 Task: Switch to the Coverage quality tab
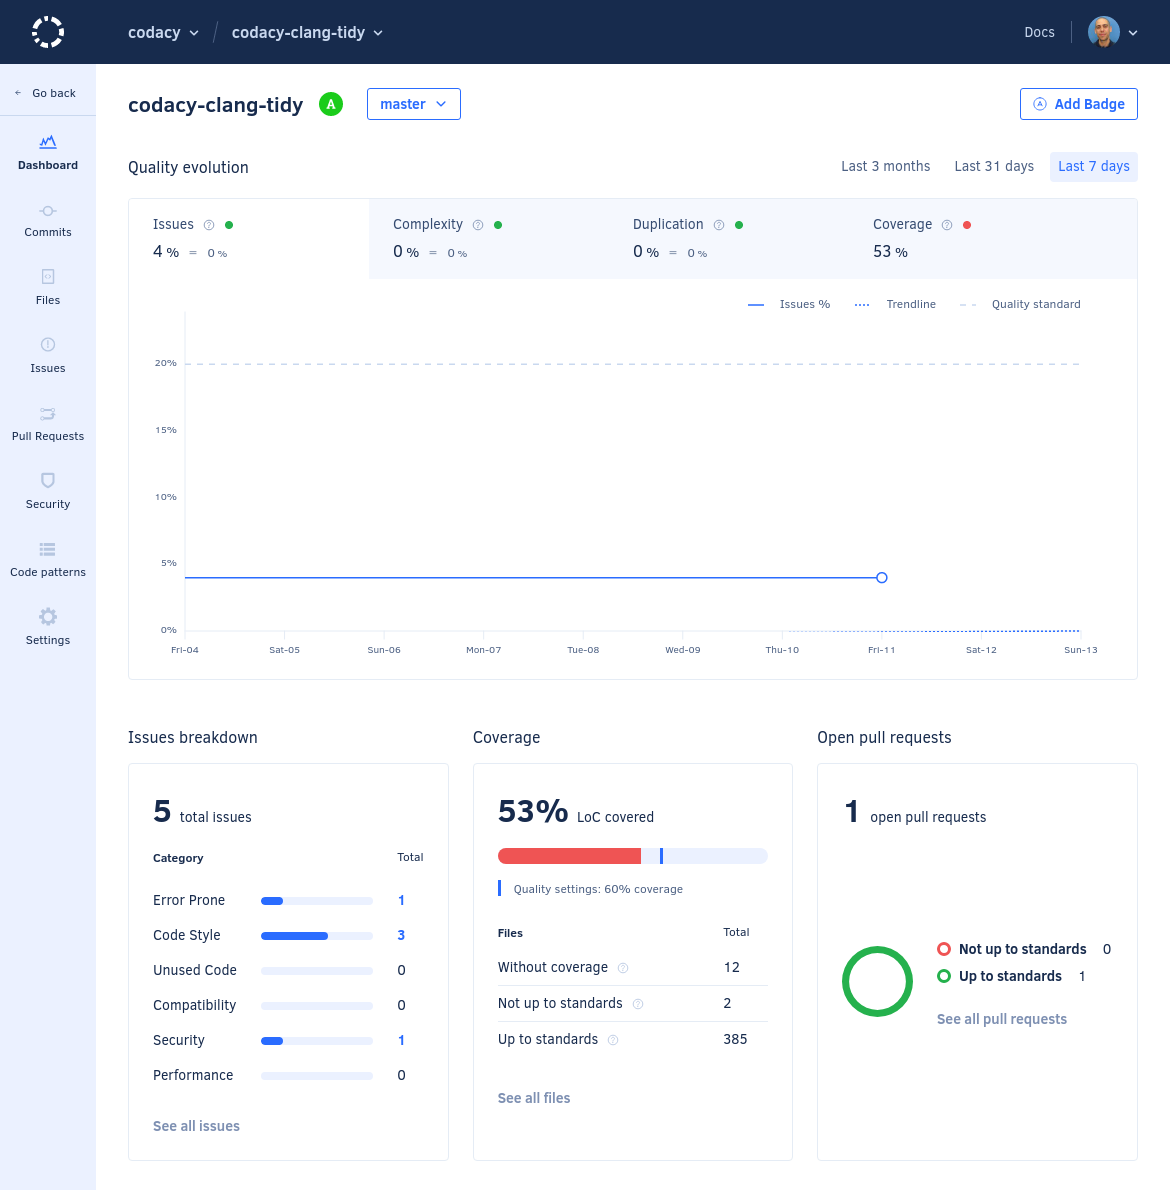point(992,239)
